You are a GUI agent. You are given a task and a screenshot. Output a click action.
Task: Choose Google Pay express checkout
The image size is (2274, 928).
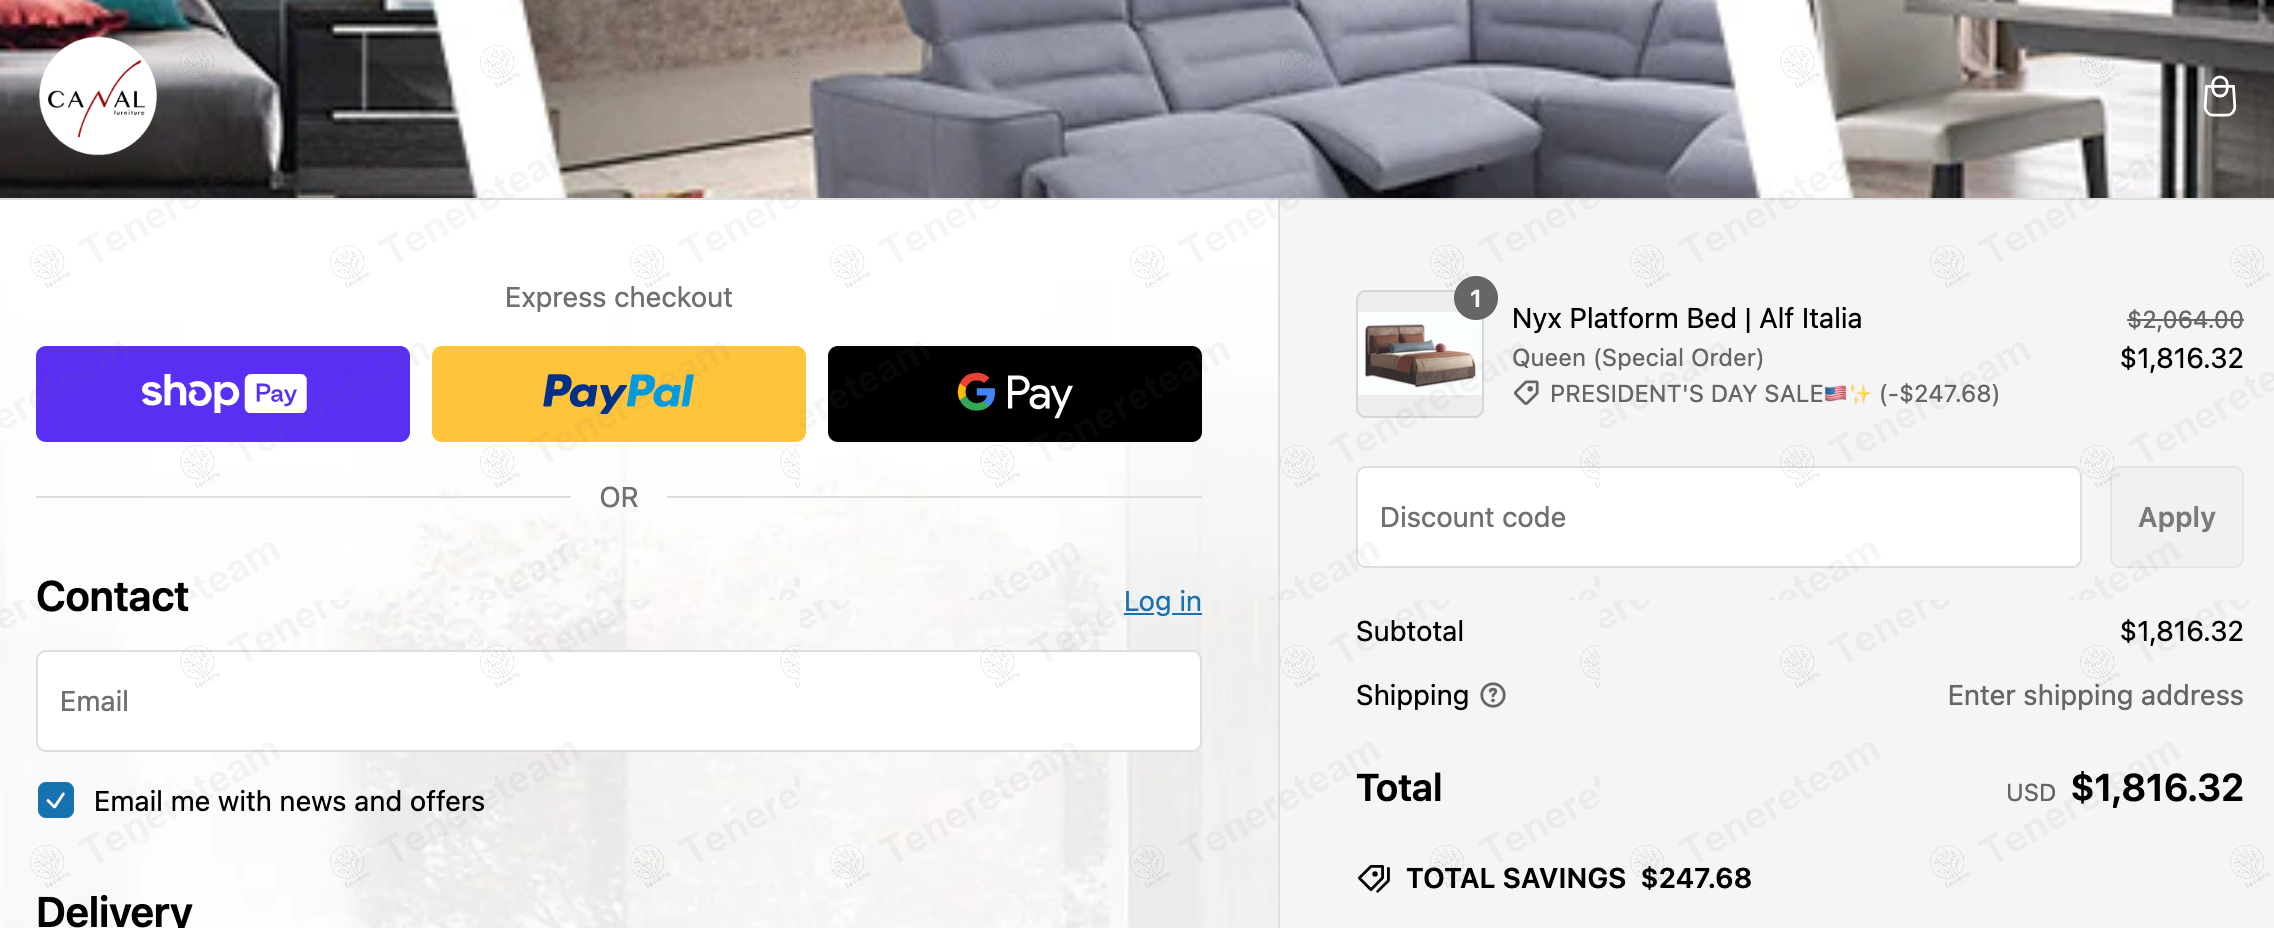pyautogui.click(x=1015, y=394)
